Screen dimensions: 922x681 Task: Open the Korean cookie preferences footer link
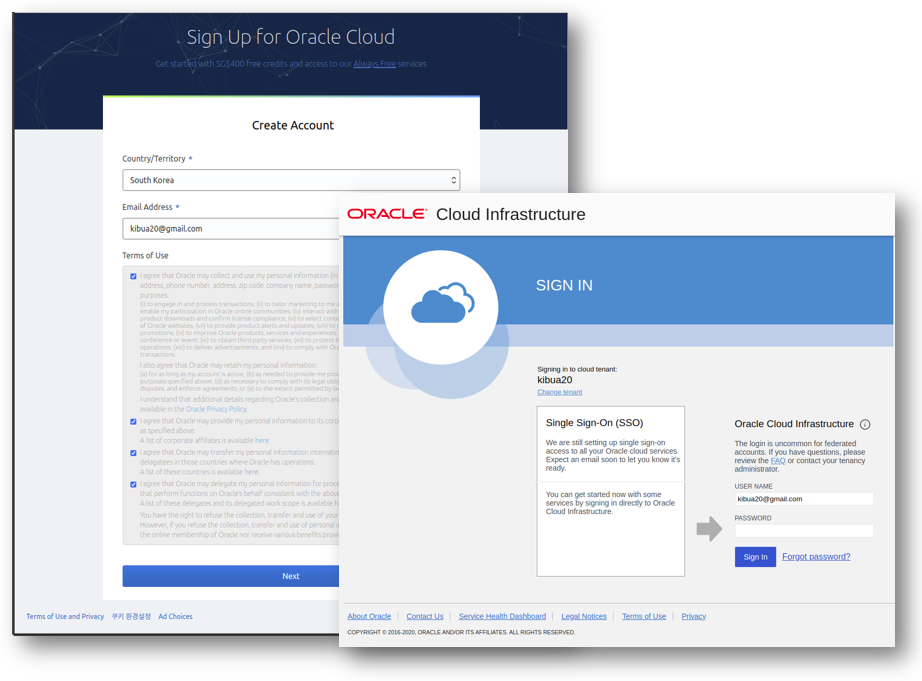tap(131, 616)
